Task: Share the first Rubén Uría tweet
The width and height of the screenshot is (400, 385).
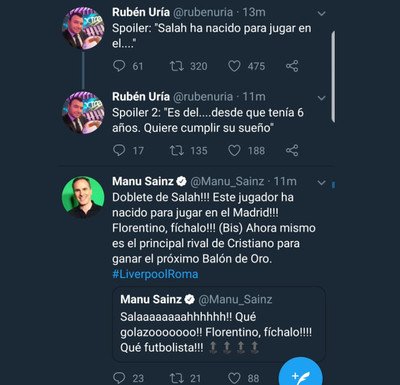Action: (292, 66)
